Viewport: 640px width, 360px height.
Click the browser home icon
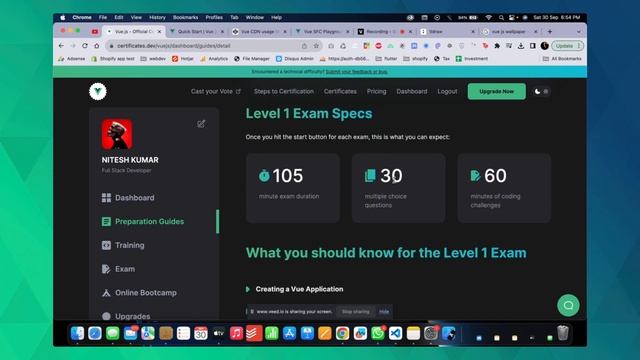click(97, 46)
